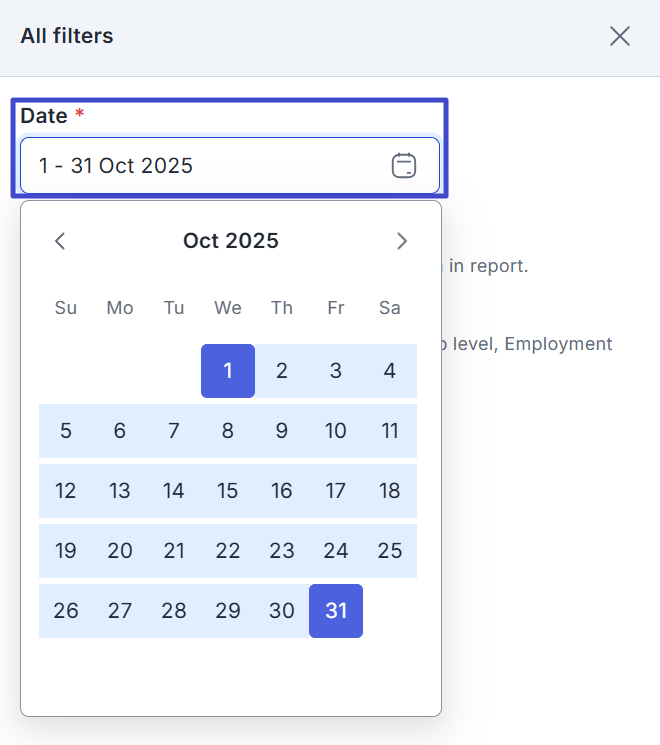Choose October 19 on the calendar

click(66, 551)
